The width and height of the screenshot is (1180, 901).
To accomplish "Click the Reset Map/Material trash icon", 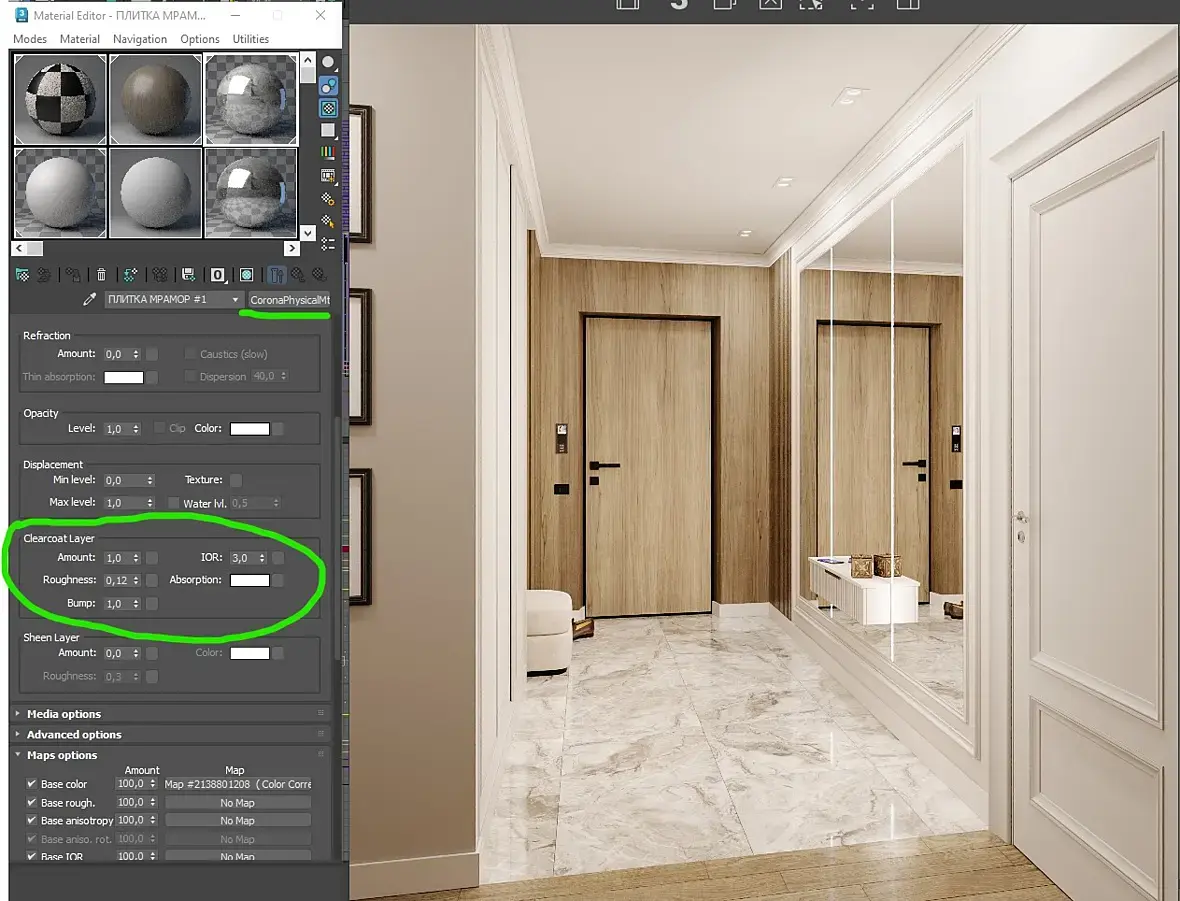I will pos(102,275).
